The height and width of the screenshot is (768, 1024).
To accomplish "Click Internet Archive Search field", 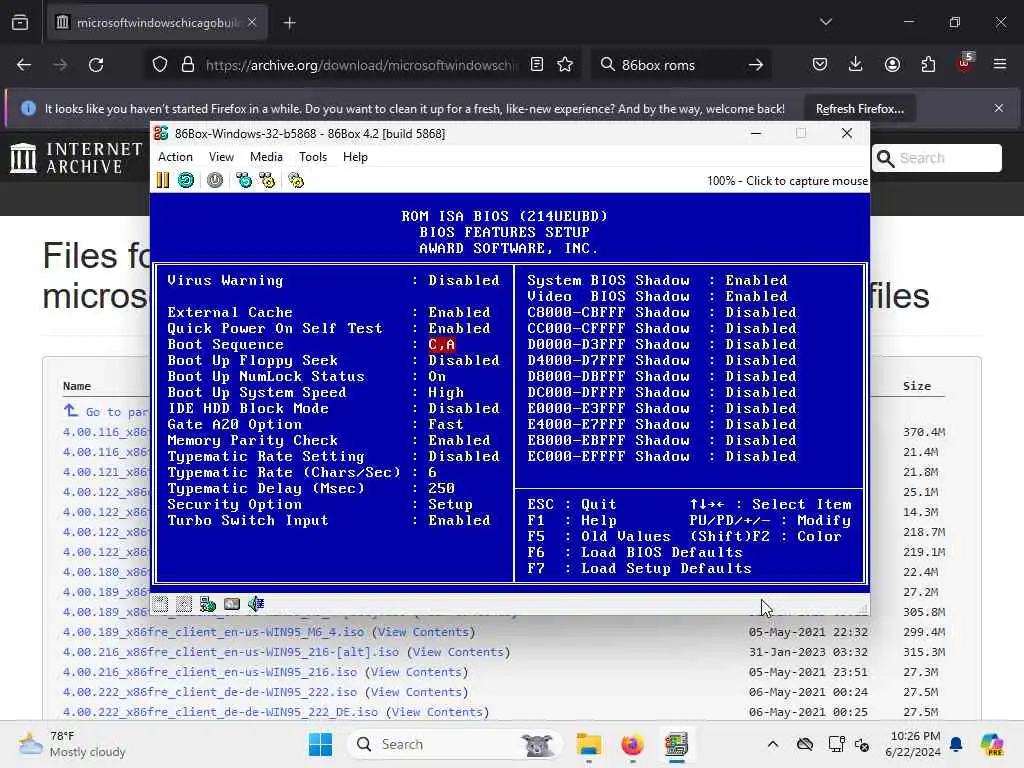I will (936, 158).
